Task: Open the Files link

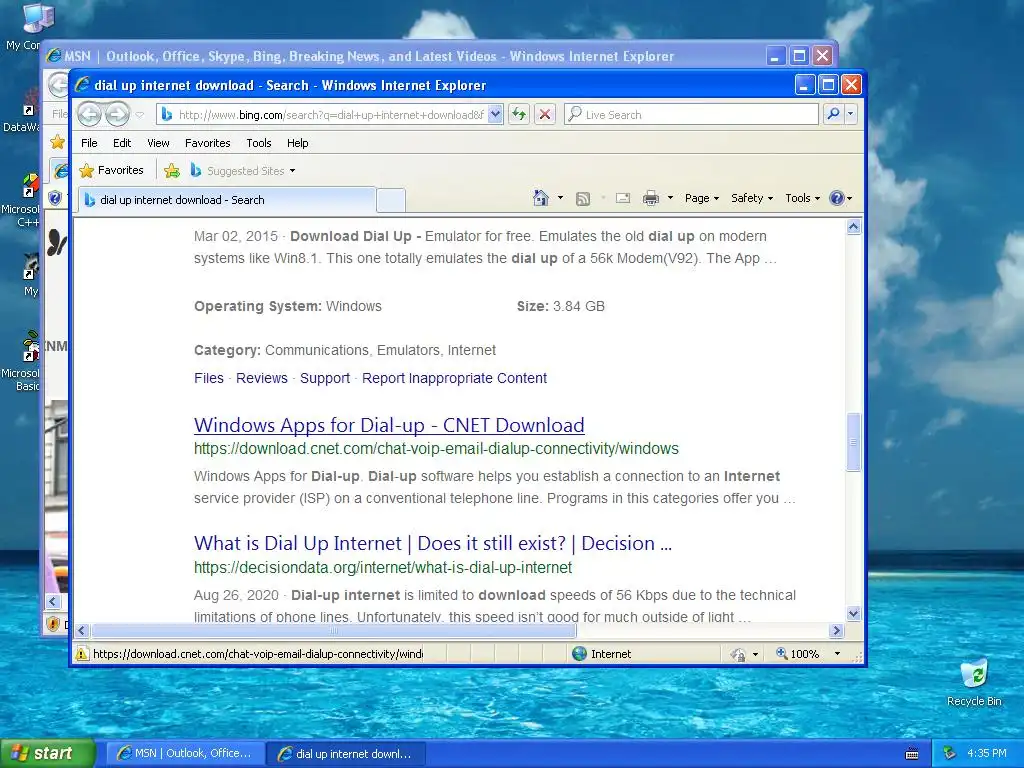Action: 209,378
